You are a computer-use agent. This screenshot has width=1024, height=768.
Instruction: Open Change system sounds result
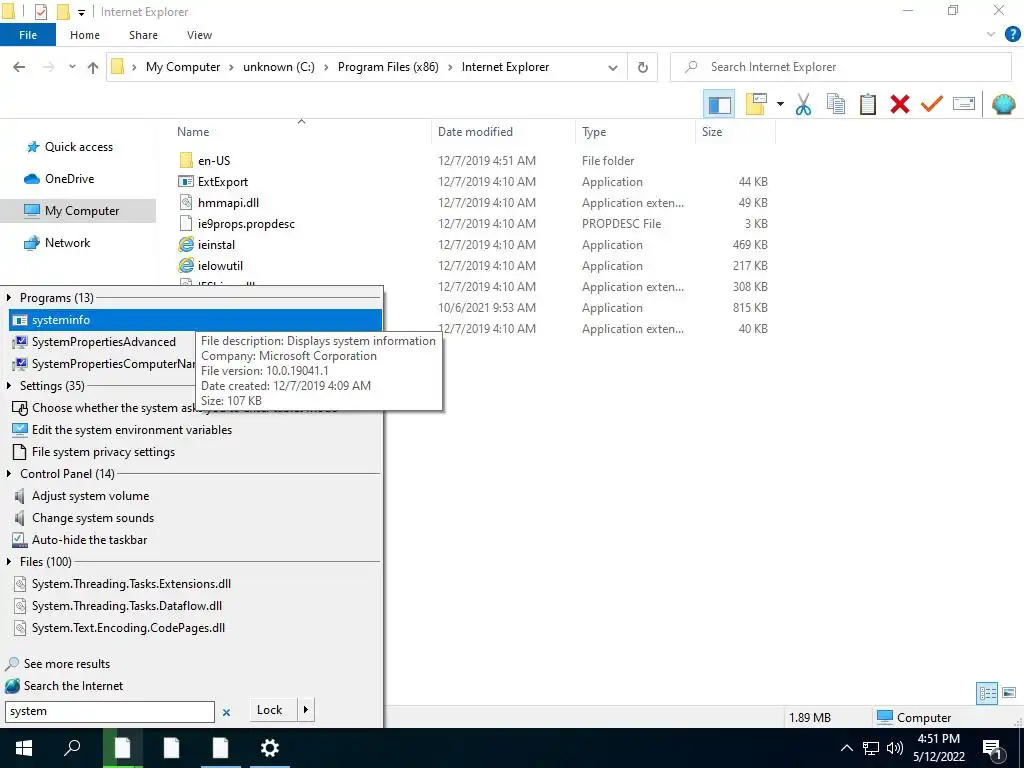[93, 518]
